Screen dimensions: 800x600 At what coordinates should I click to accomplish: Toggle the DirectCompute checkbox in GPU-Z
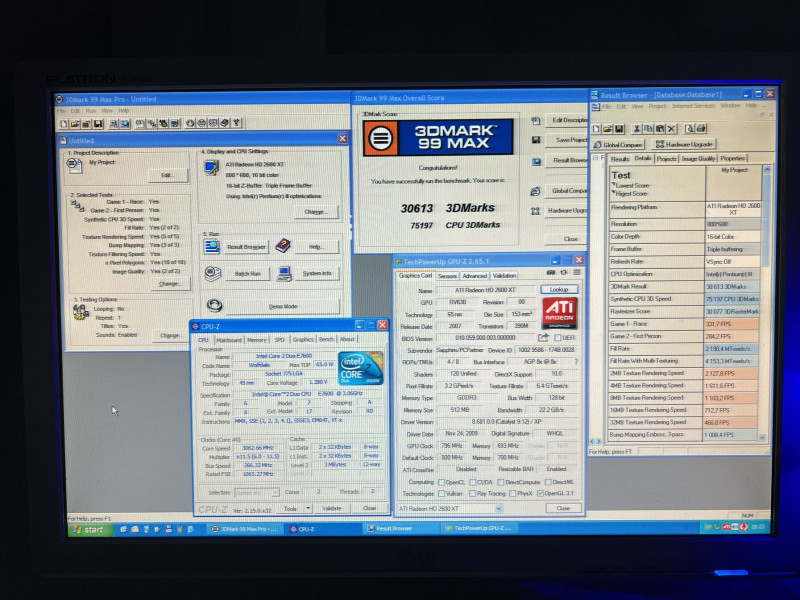pyautogui.click(x=501, y=482)
